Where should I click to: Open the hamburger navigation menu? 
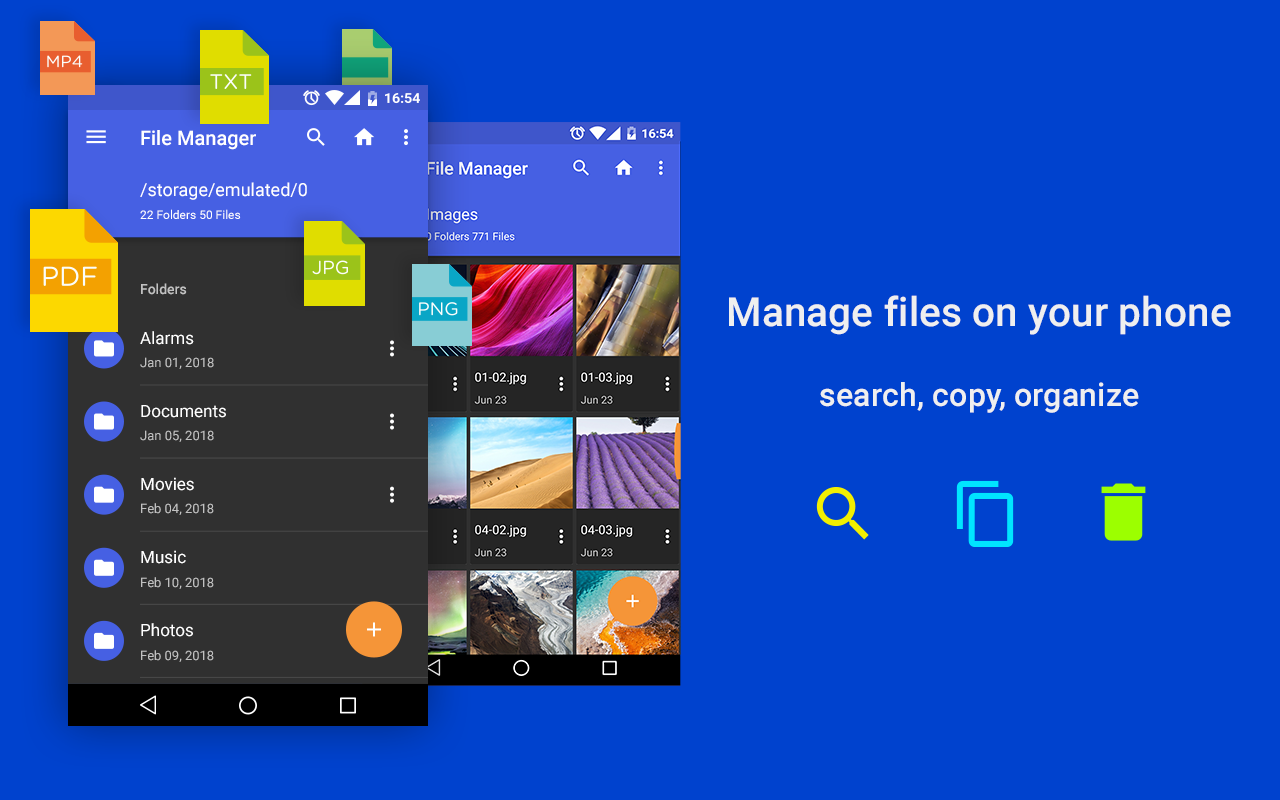[96, 137]
